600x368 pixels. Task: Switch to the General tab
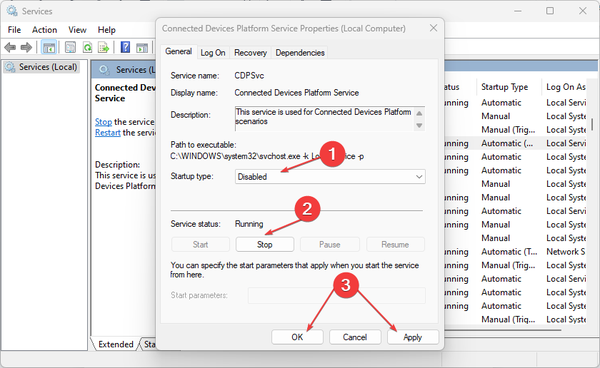pyautogui.click(x=178, y=52)
